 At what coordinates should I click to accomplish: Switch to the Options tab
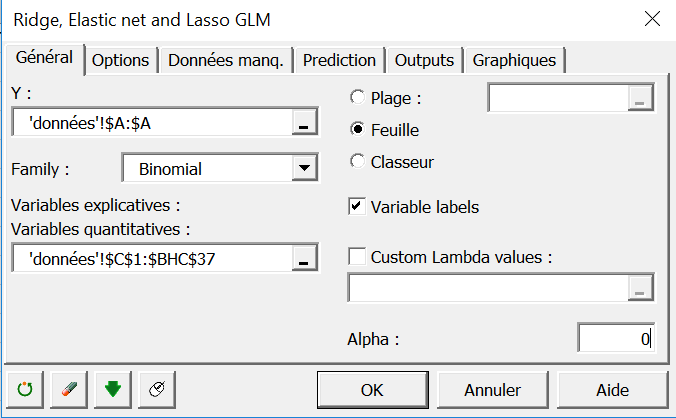coord(120,60)
